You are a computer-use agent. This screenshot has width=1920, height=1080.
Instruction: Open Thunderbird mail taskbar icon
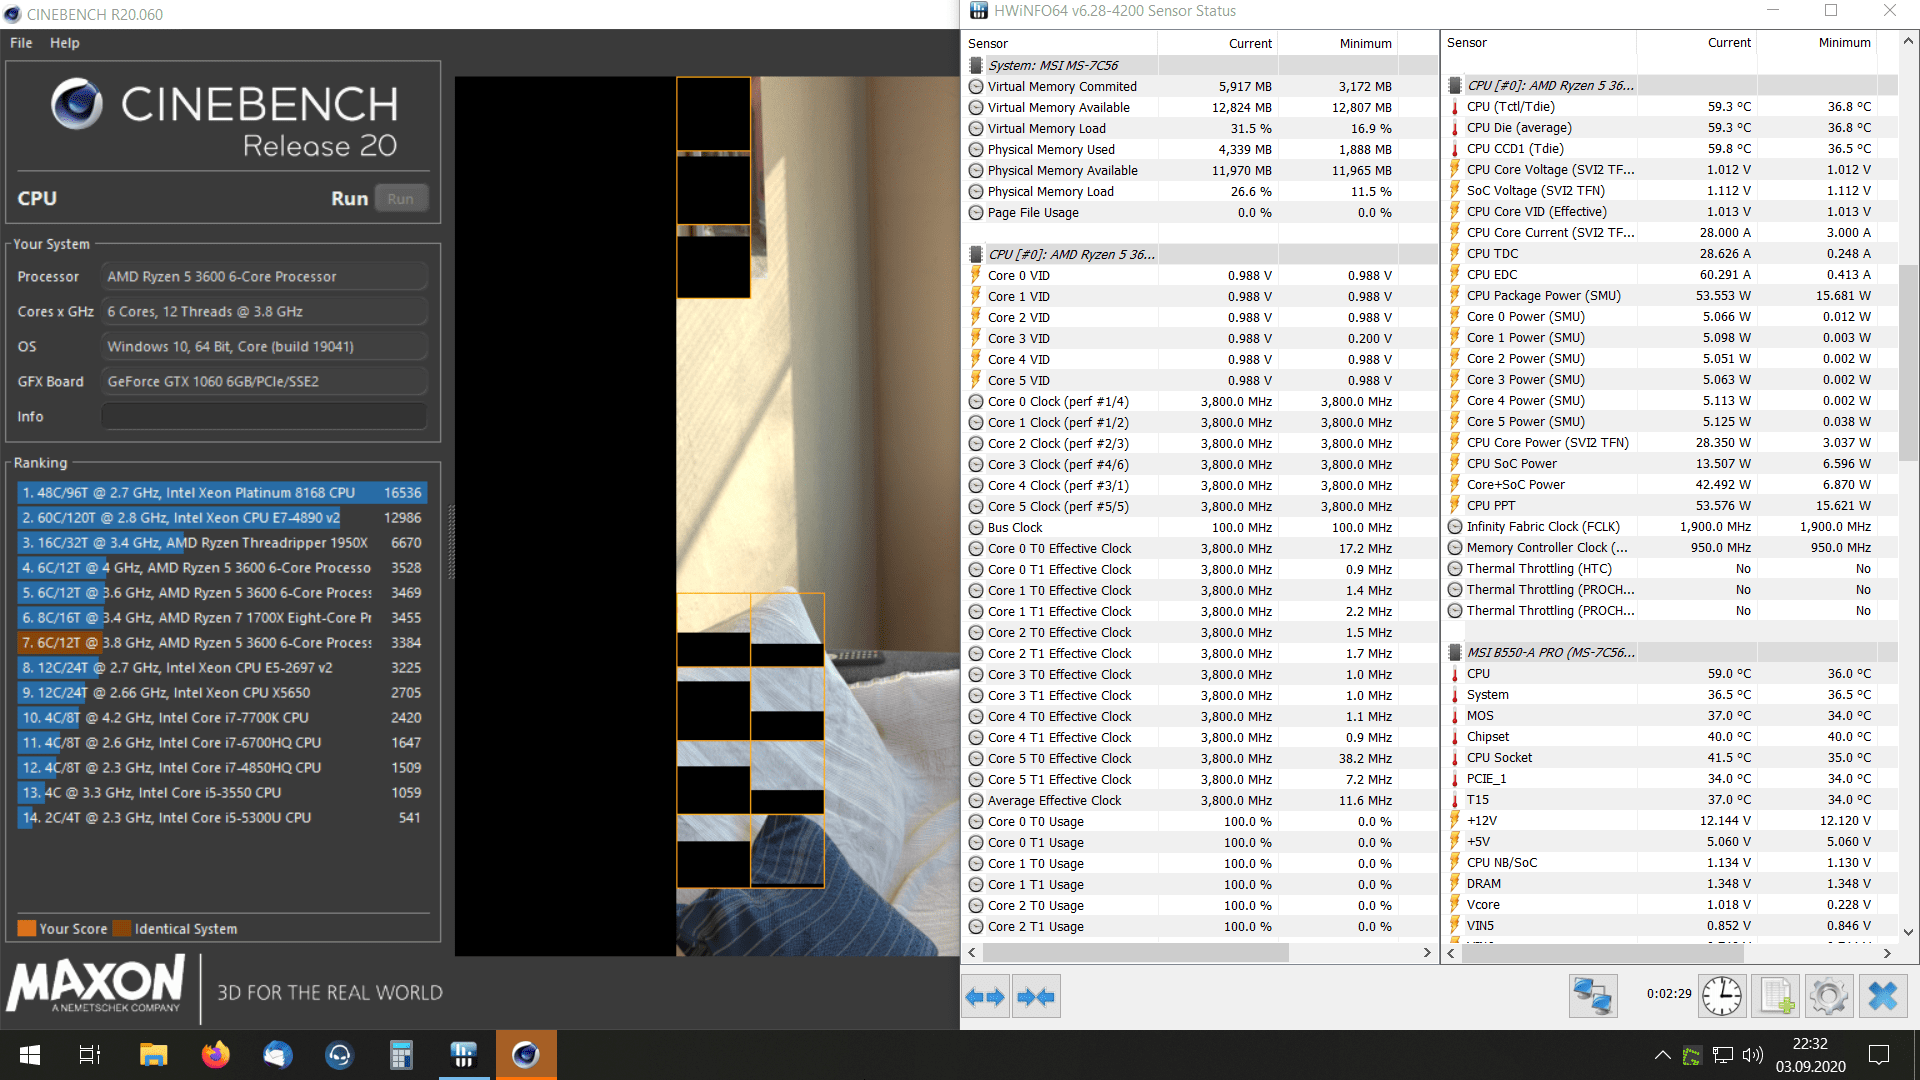click(x=277, y=1055)
